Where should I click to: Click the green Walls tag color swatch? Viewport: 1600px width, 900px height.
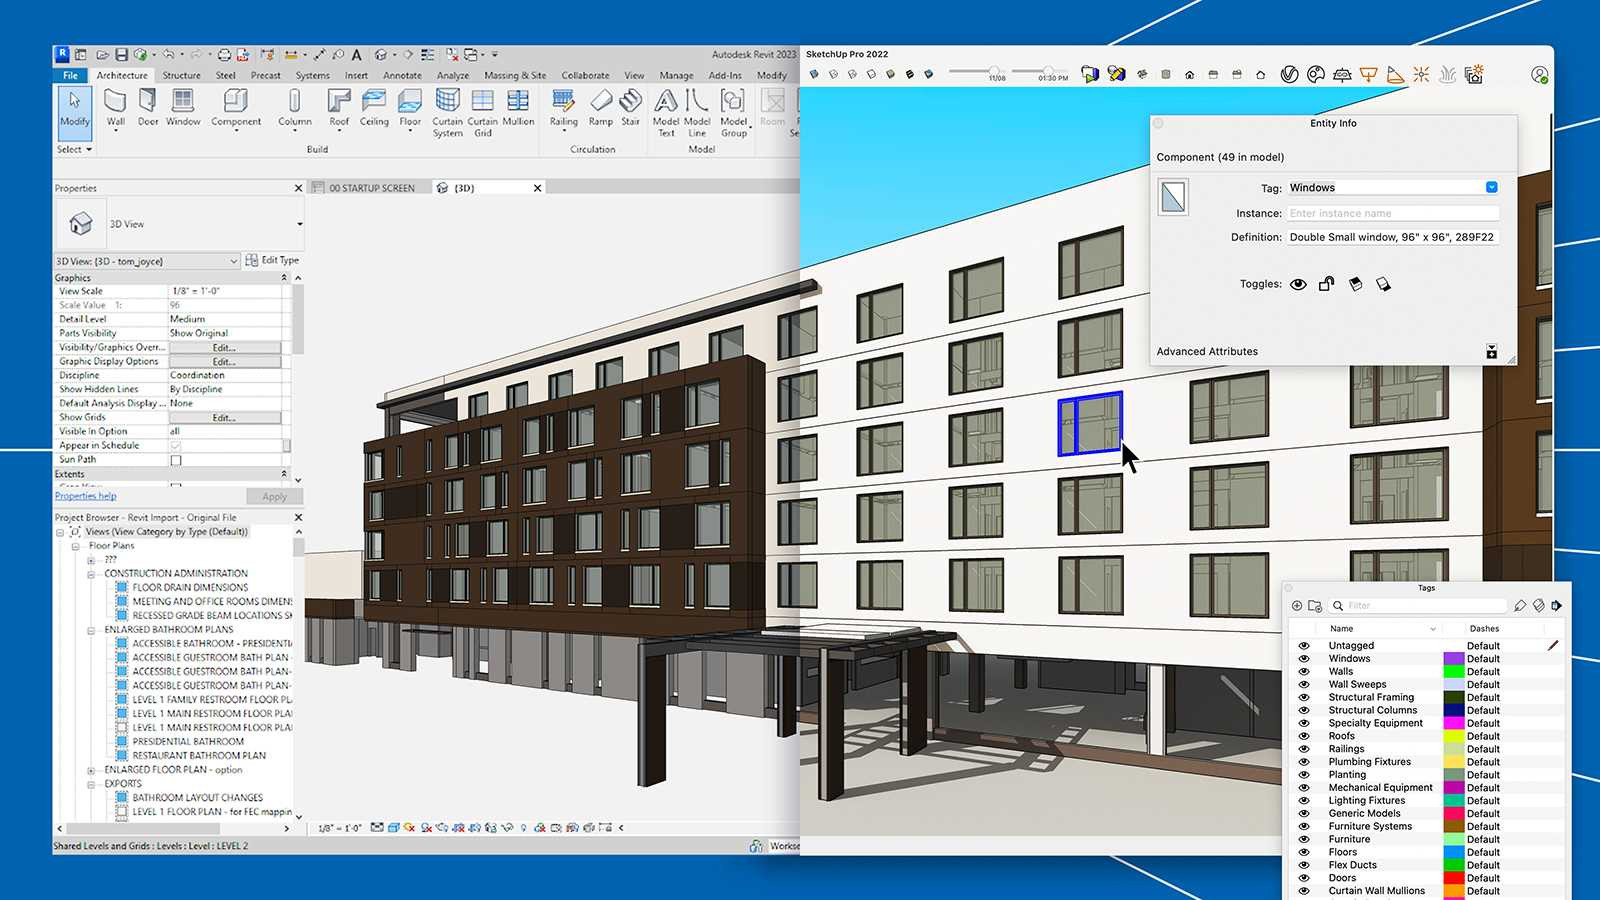tap(1452, 671)
